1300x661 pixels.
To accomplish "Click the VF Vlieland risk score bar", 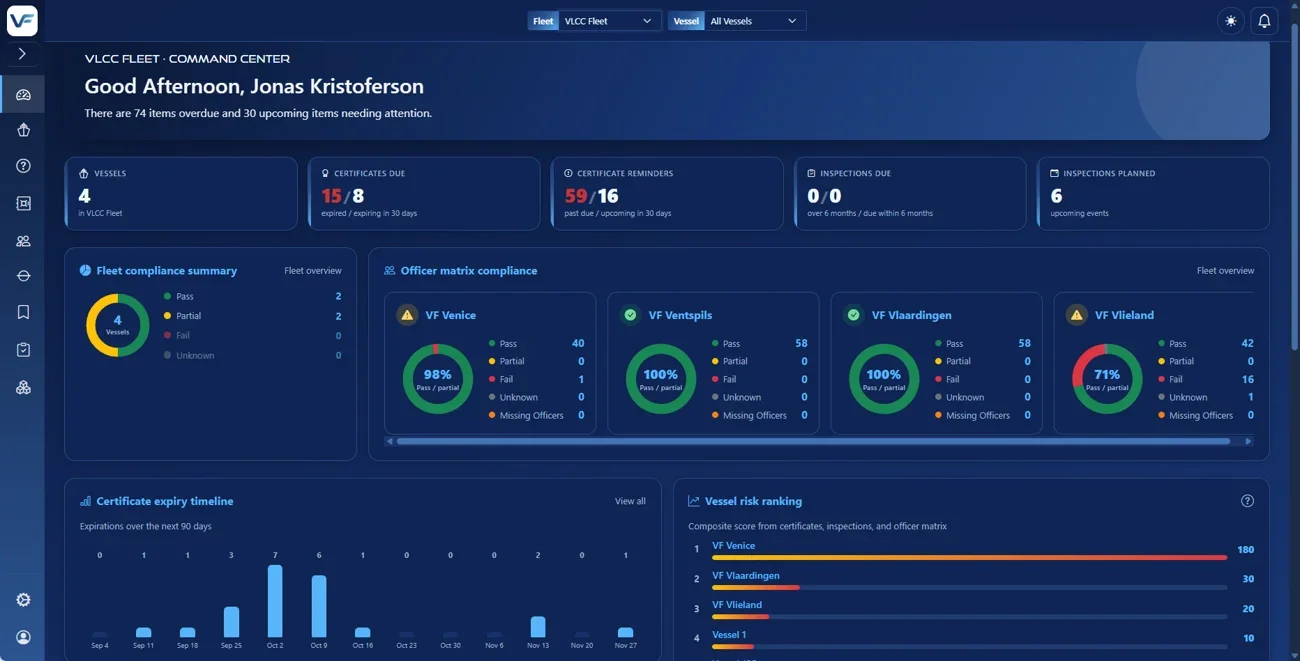I will pos(969,616).
